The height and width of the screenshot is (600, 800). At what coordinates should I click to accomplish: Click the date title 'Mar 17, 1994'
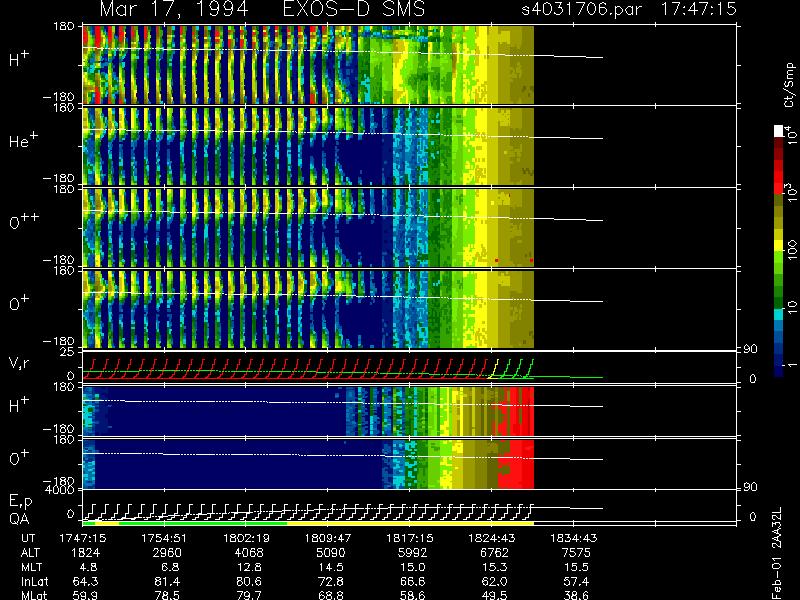click(174, 9)
